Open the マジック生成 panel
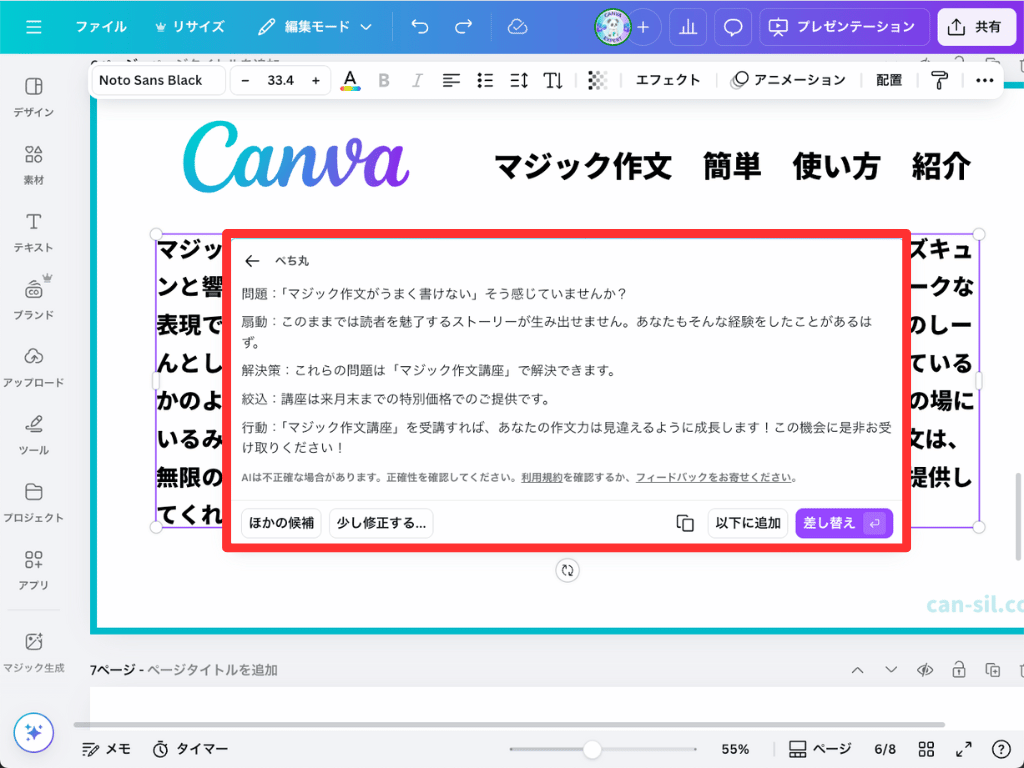 click(x=33, y=652)
